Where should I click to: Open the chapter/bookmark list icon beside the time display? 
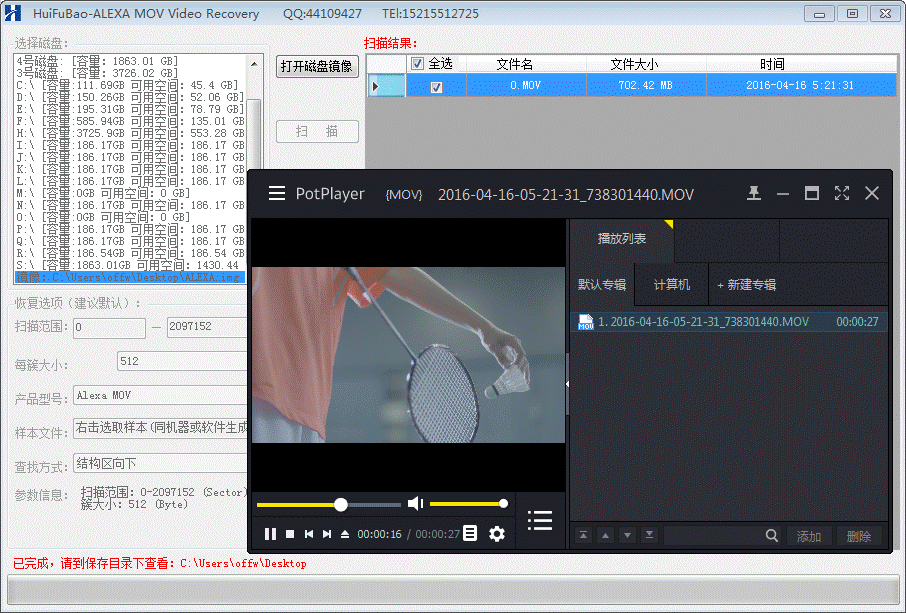(470, 533)
